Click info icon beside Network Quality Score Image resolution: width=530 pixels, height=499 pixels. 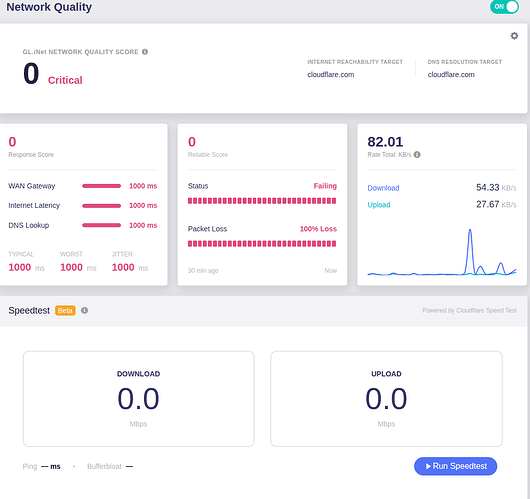coord(145,52)
